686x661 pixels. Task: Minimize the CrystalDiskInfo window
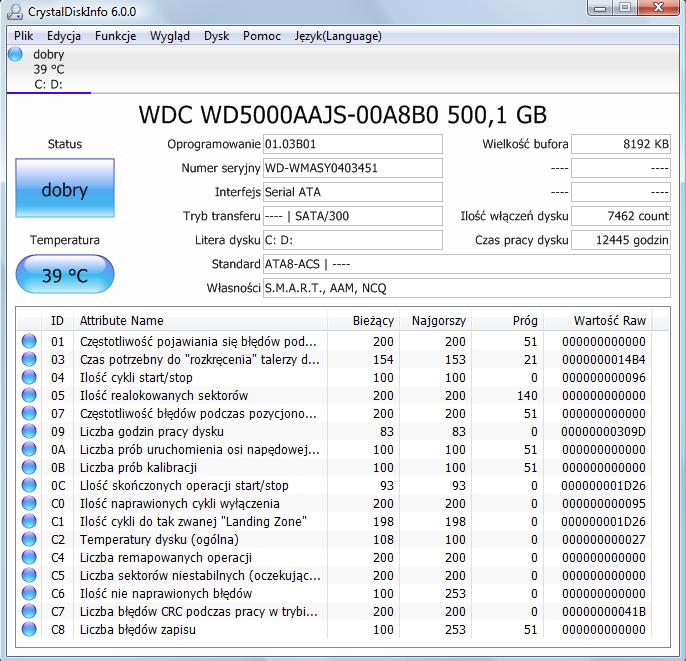point(600,8)
